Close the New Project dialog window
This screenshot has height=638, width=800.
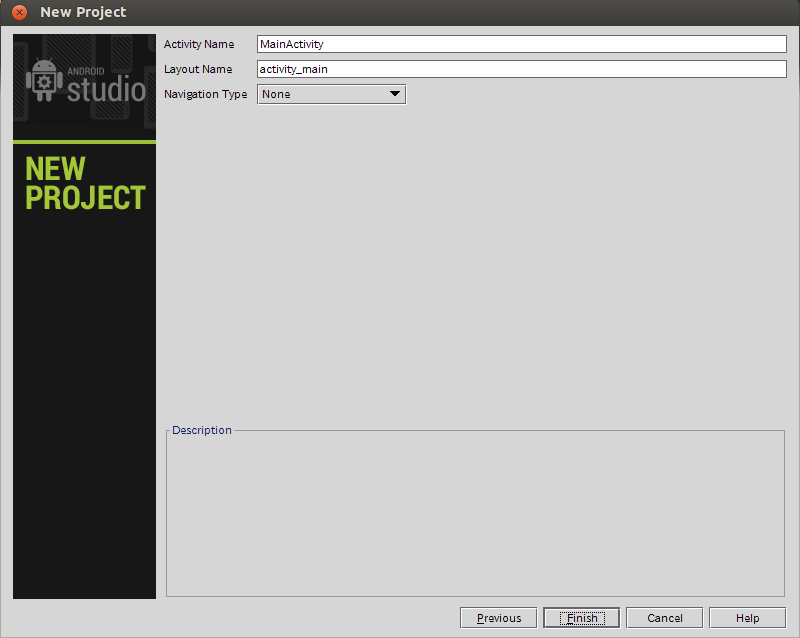pyautogui.click(x=19, y=12)
